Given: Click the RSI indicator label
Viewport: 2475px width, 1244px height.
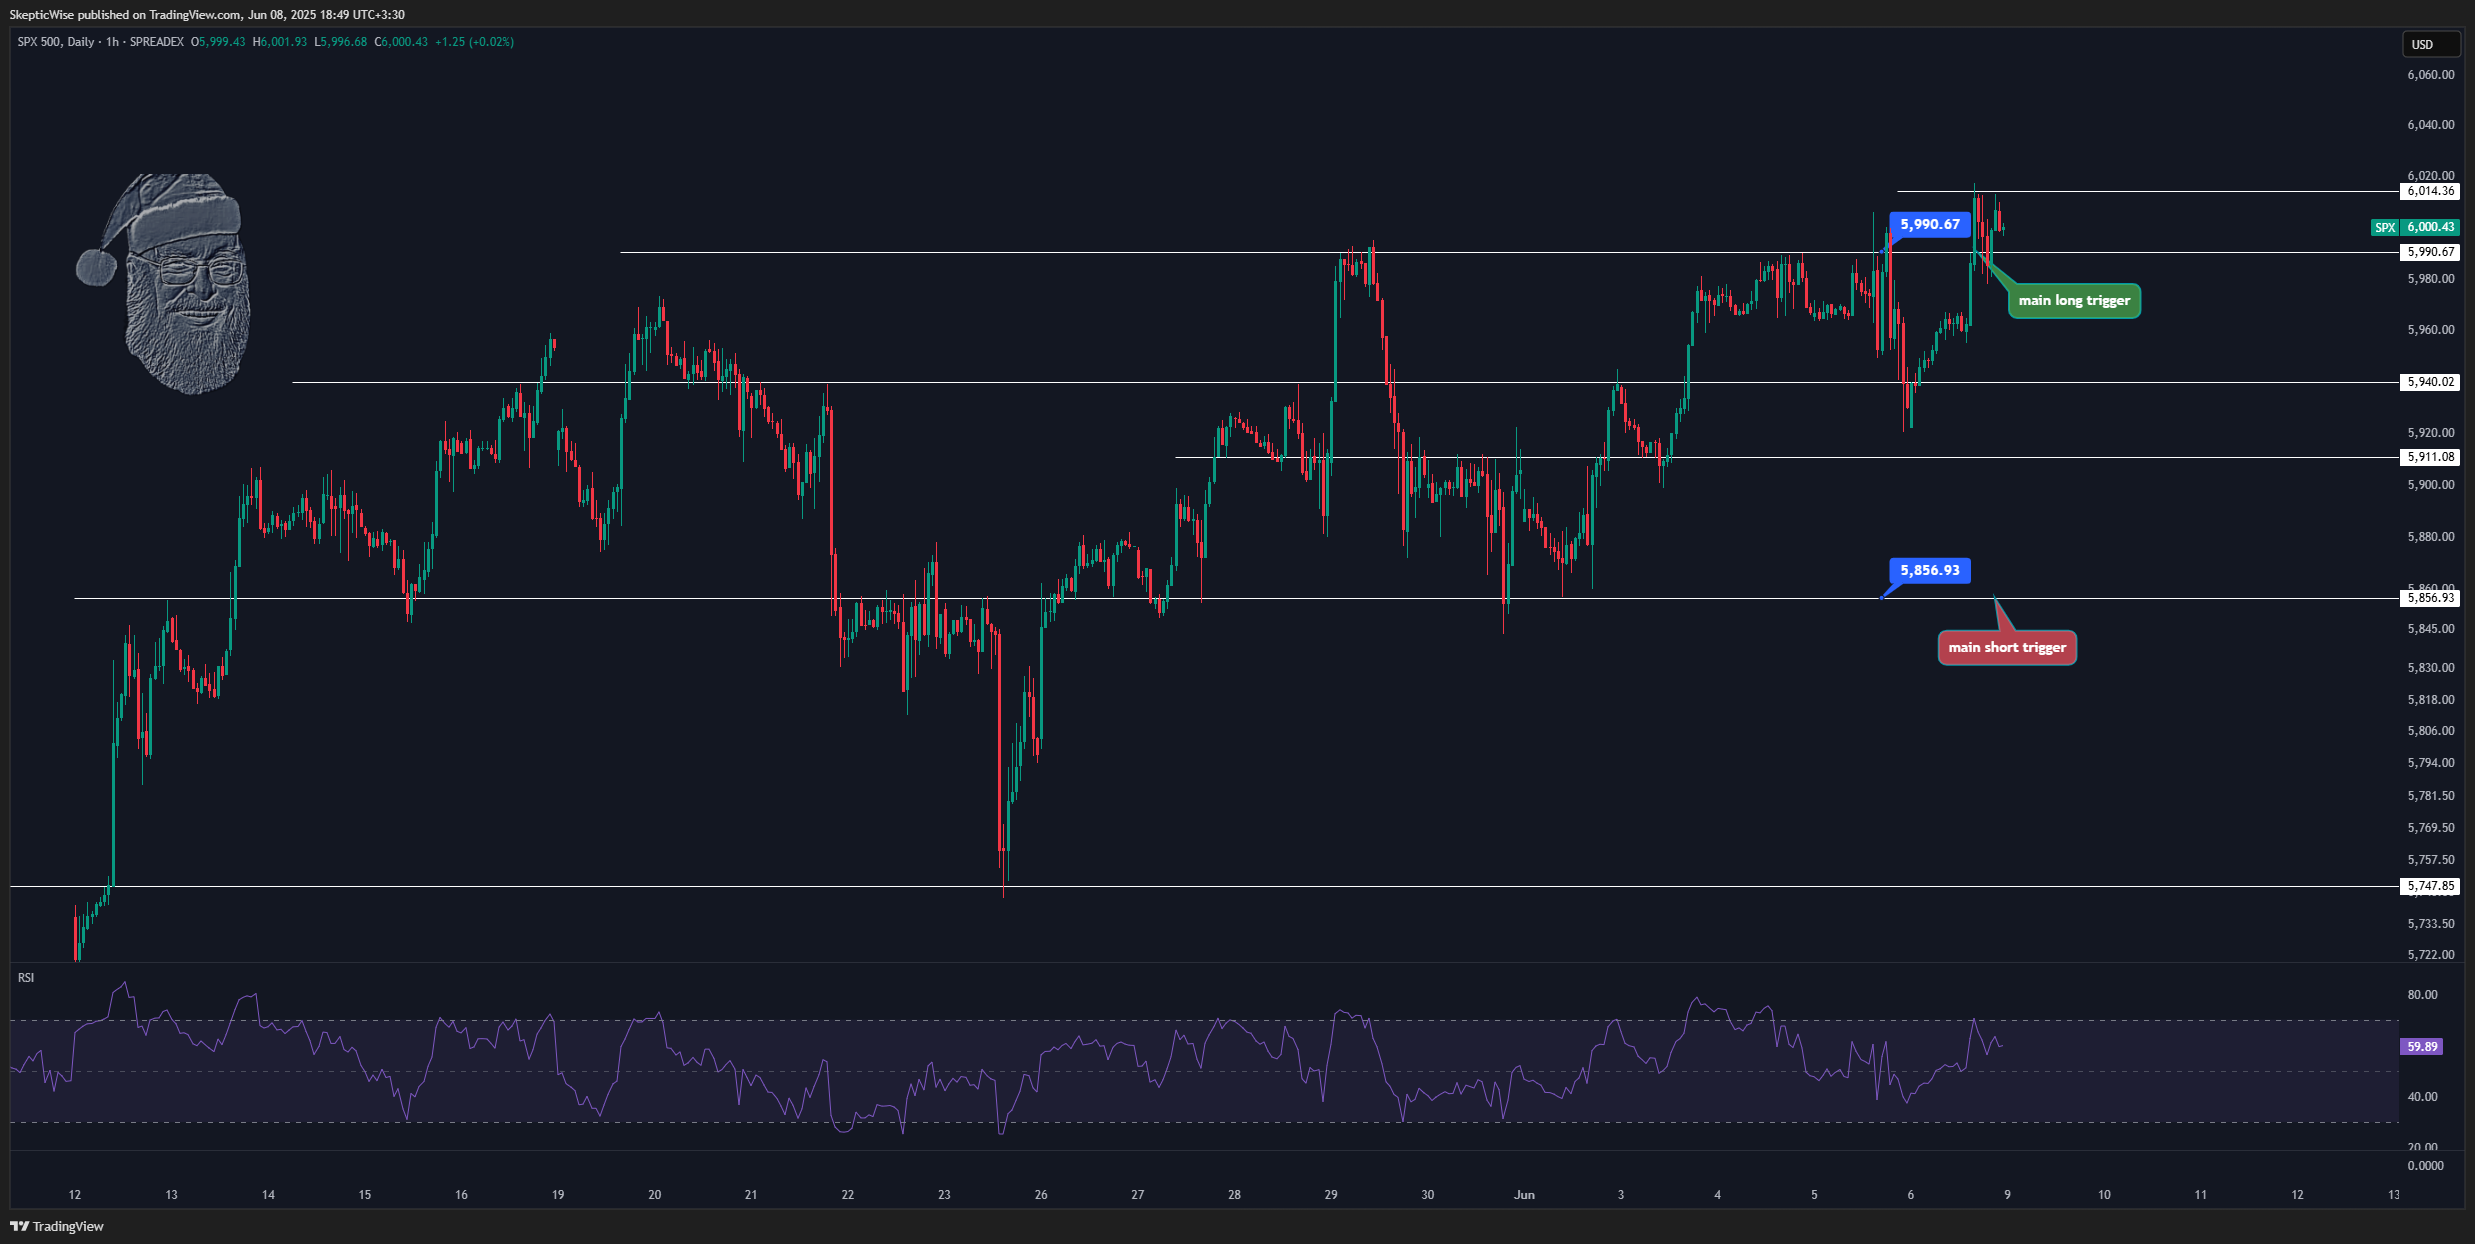Looking at the screenshot, I should 26,978.
